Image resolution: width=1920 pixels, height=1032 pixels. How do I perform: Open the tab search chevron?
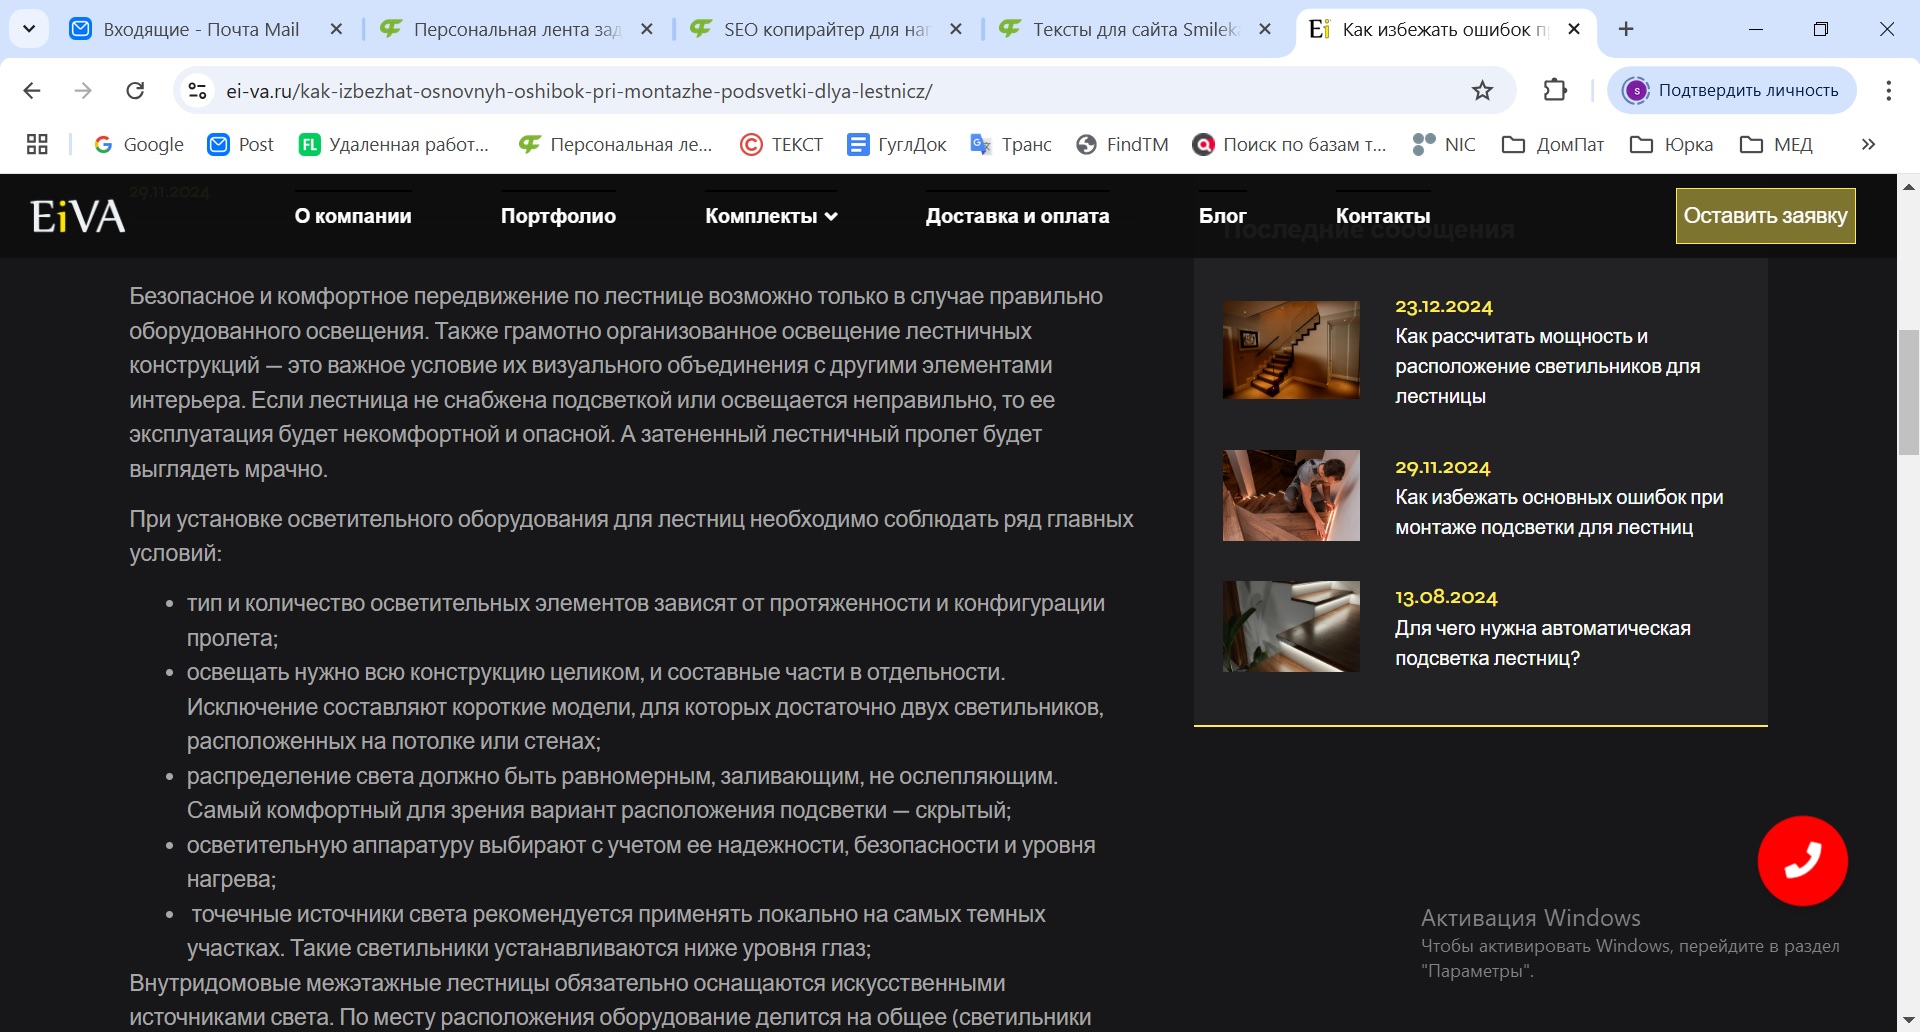pos(28,28)
